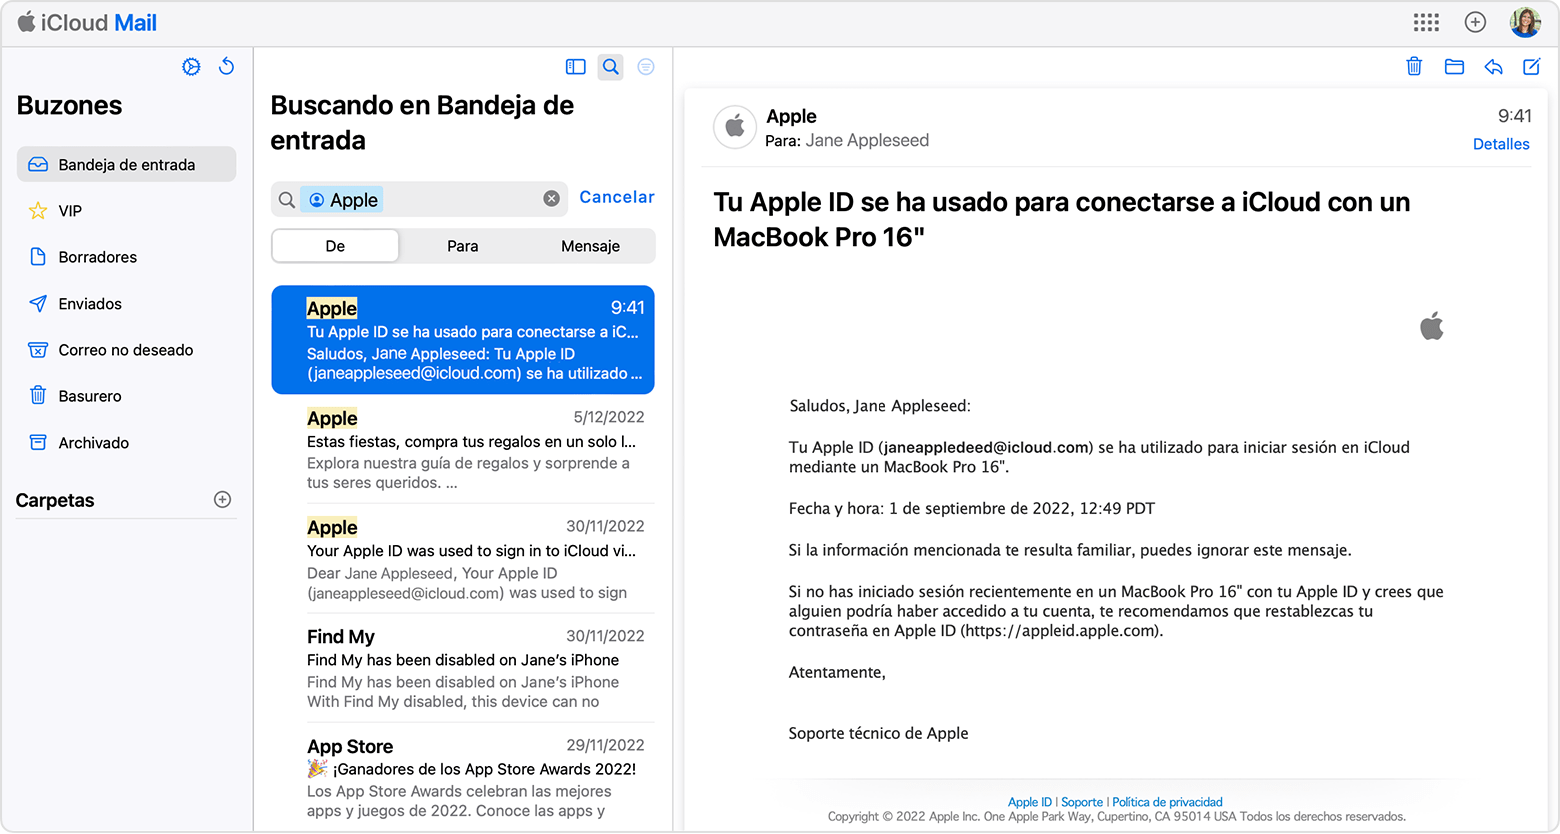Image resolution: width=1560 pixels, height=834 pixels.
Task: Filter search by Mensaje
Action: (x=590, y=246)
